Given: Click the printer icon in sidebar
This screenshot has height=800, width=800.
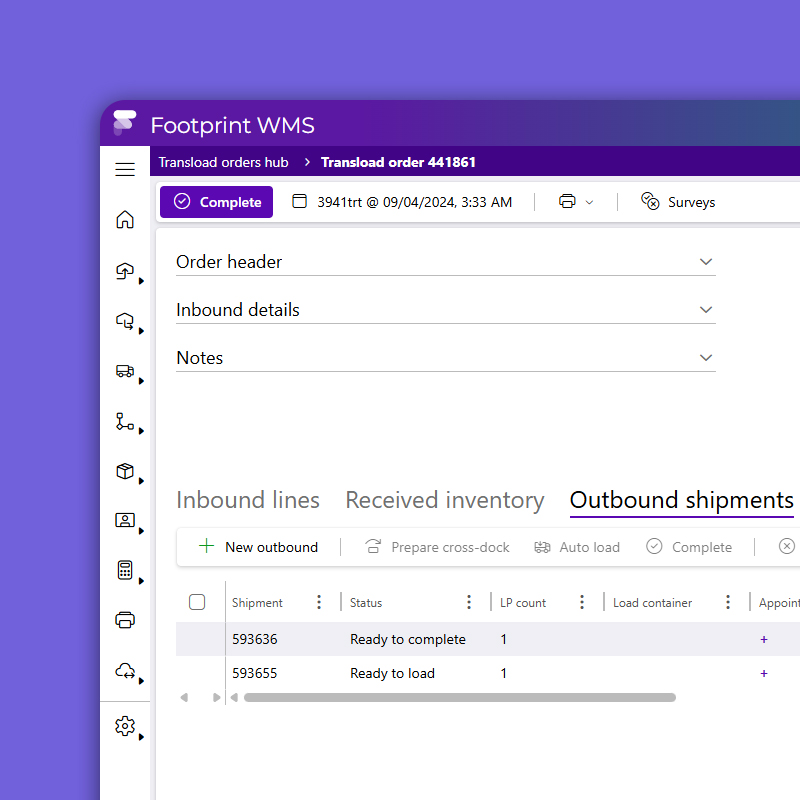Looking at the screenshot, I should pyautogui.click(x=125, y=620).
